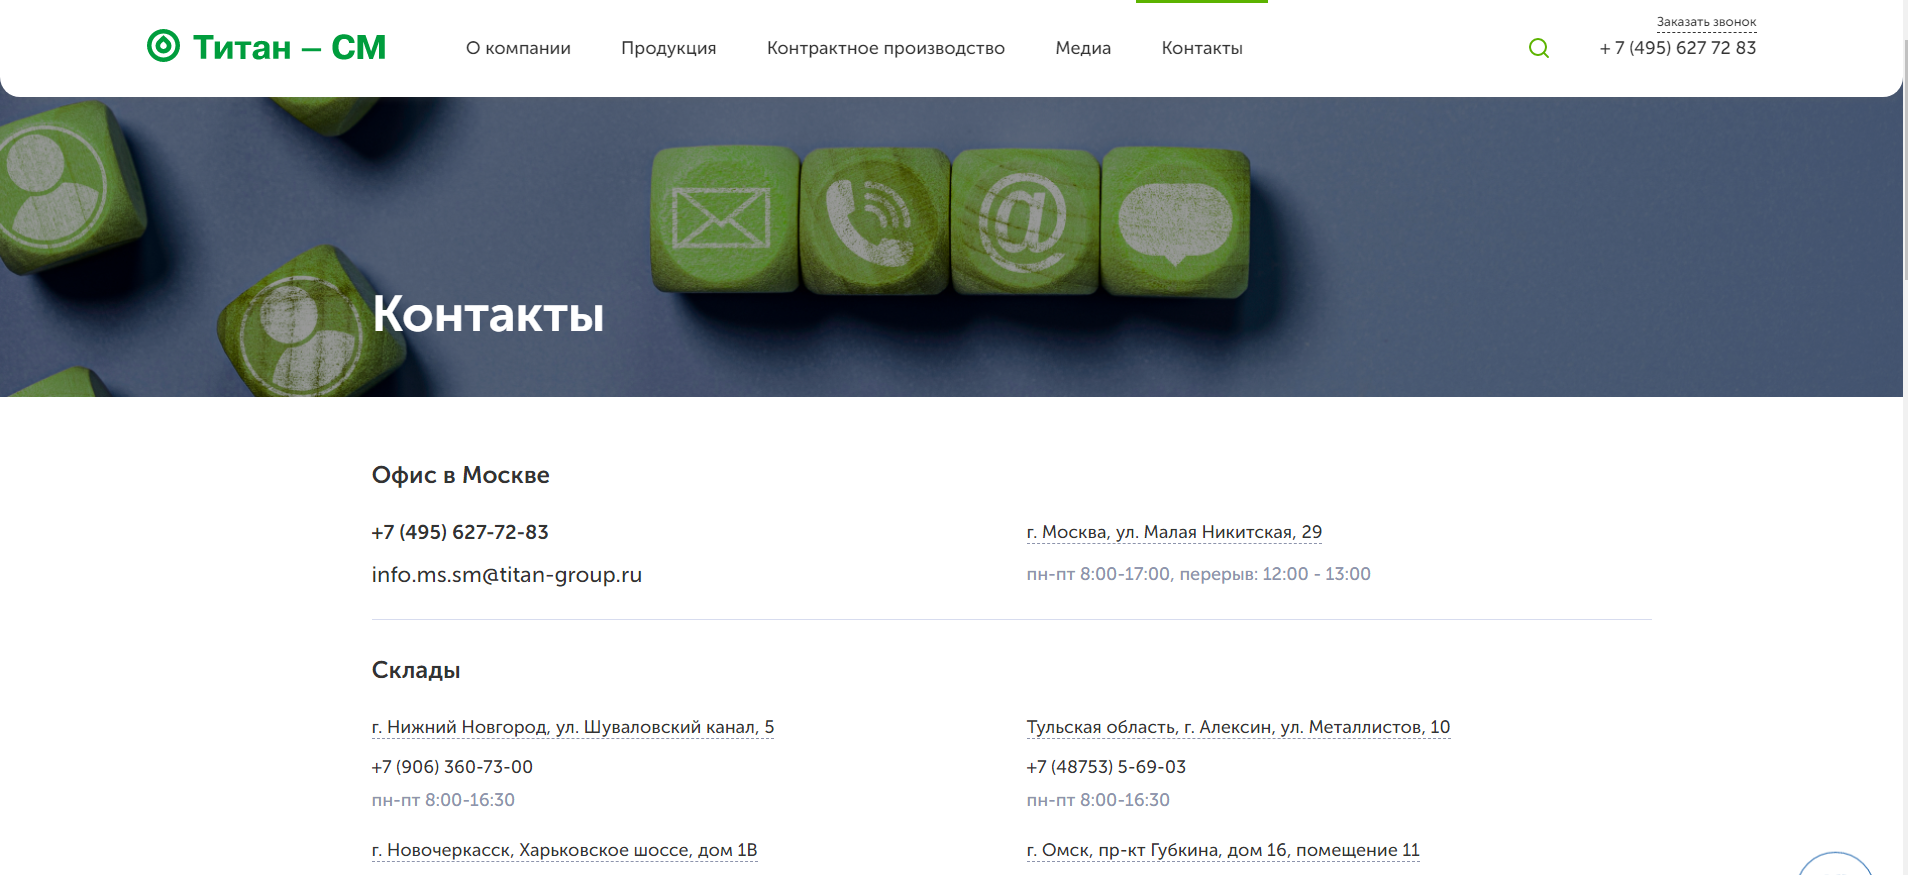Open the О компании menu

click(518, 48)
